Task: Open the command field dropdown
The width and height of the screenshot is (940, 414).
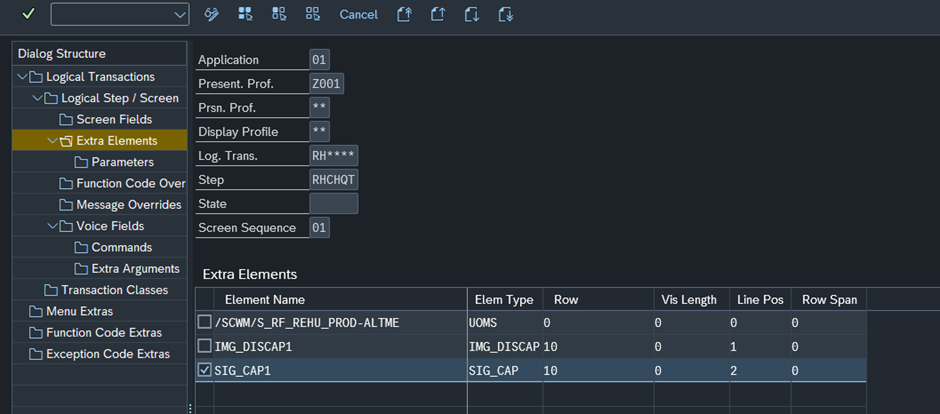Action: click(180, 14)
